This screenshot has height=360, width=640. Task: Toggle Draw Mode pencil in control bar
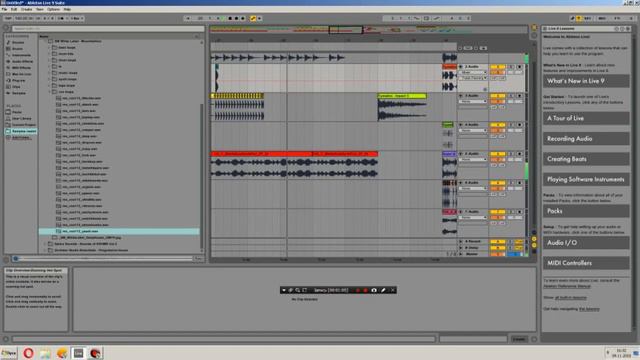click(572, 18)
